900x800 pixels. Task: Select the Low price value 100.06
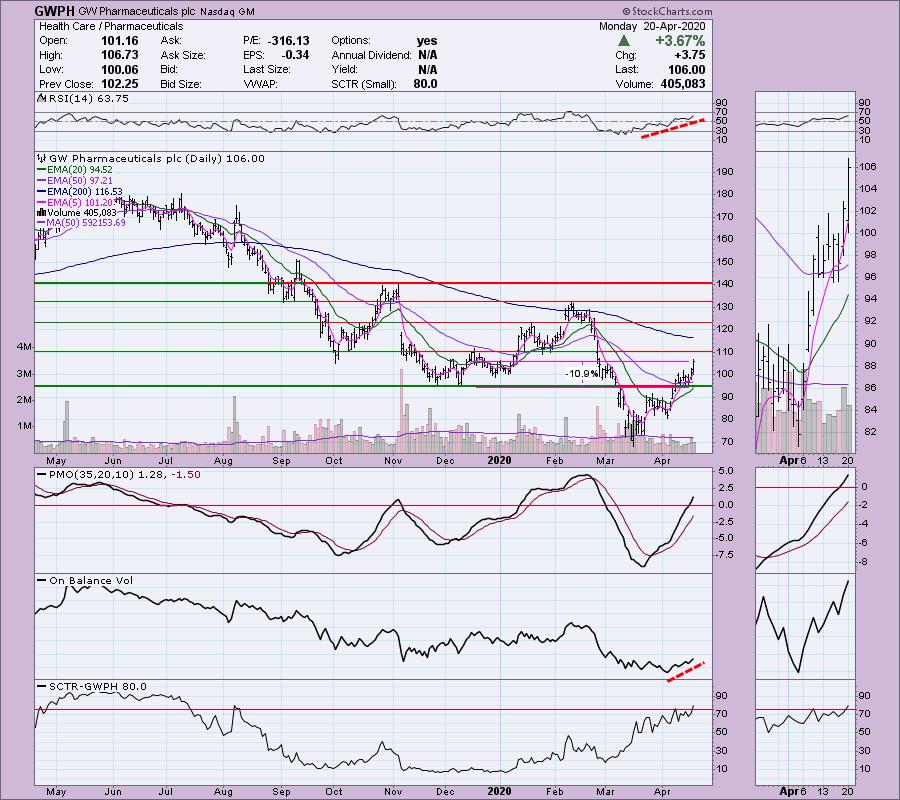pyautogui.click(x=120, y=69)
